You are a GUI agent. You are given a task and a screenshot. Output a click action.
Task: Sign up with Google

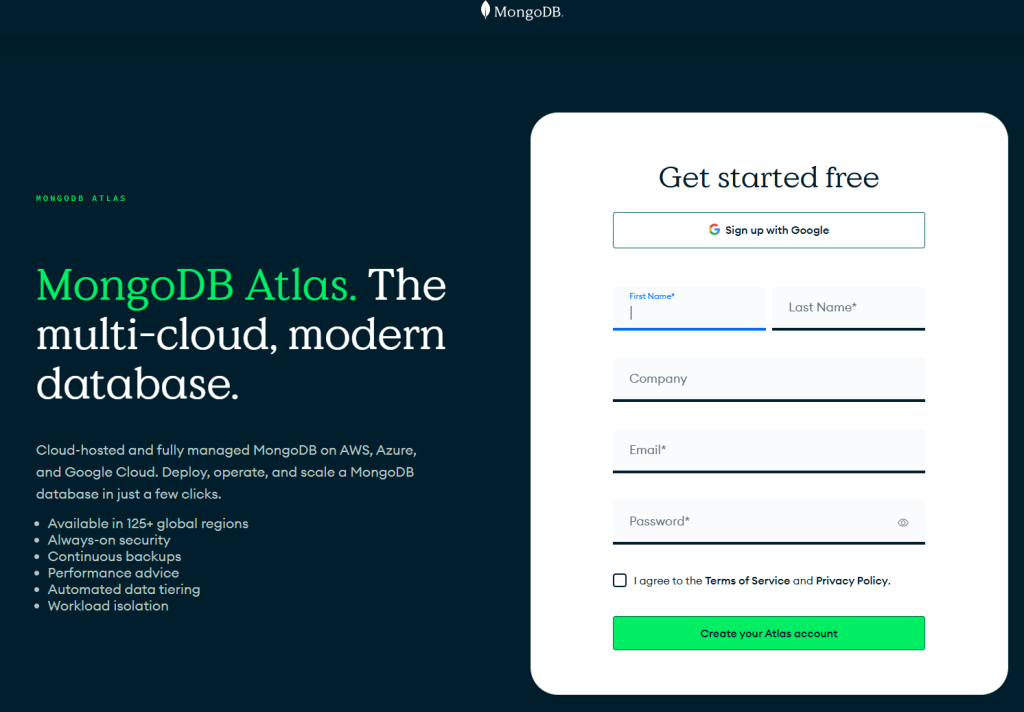point(769,230)
